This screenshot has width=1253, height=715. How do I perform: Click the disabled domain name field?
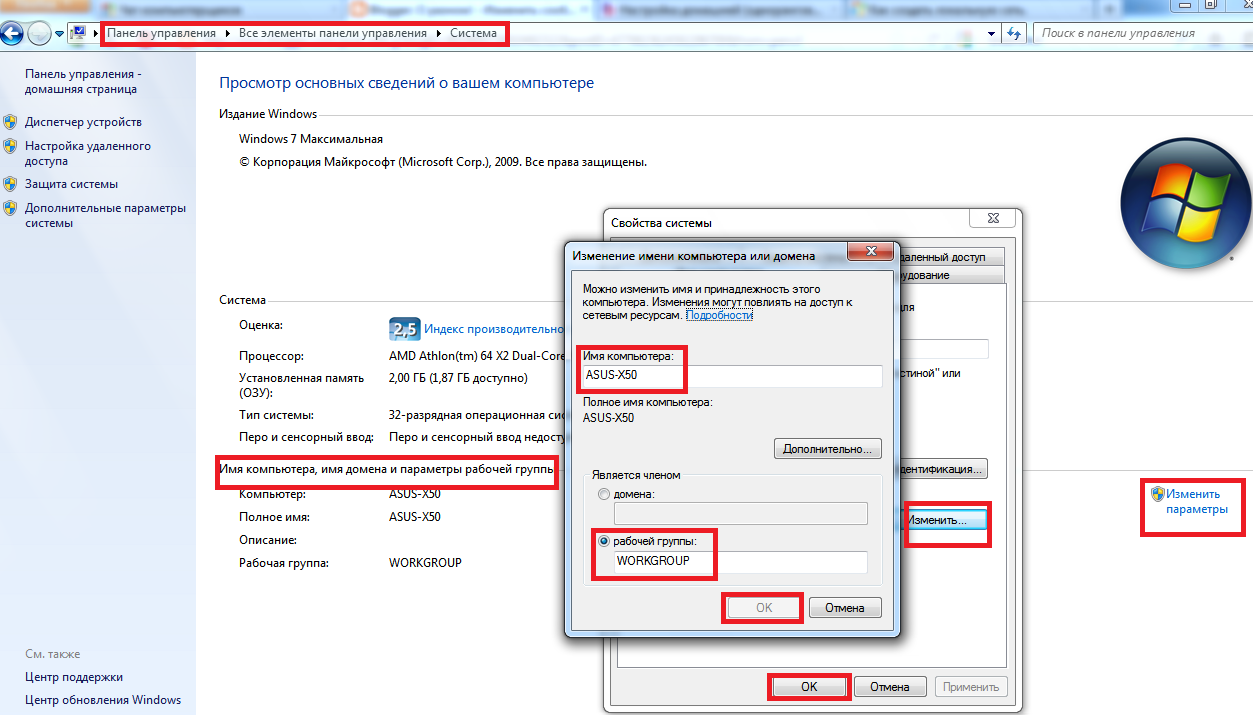tap(740, 513)
